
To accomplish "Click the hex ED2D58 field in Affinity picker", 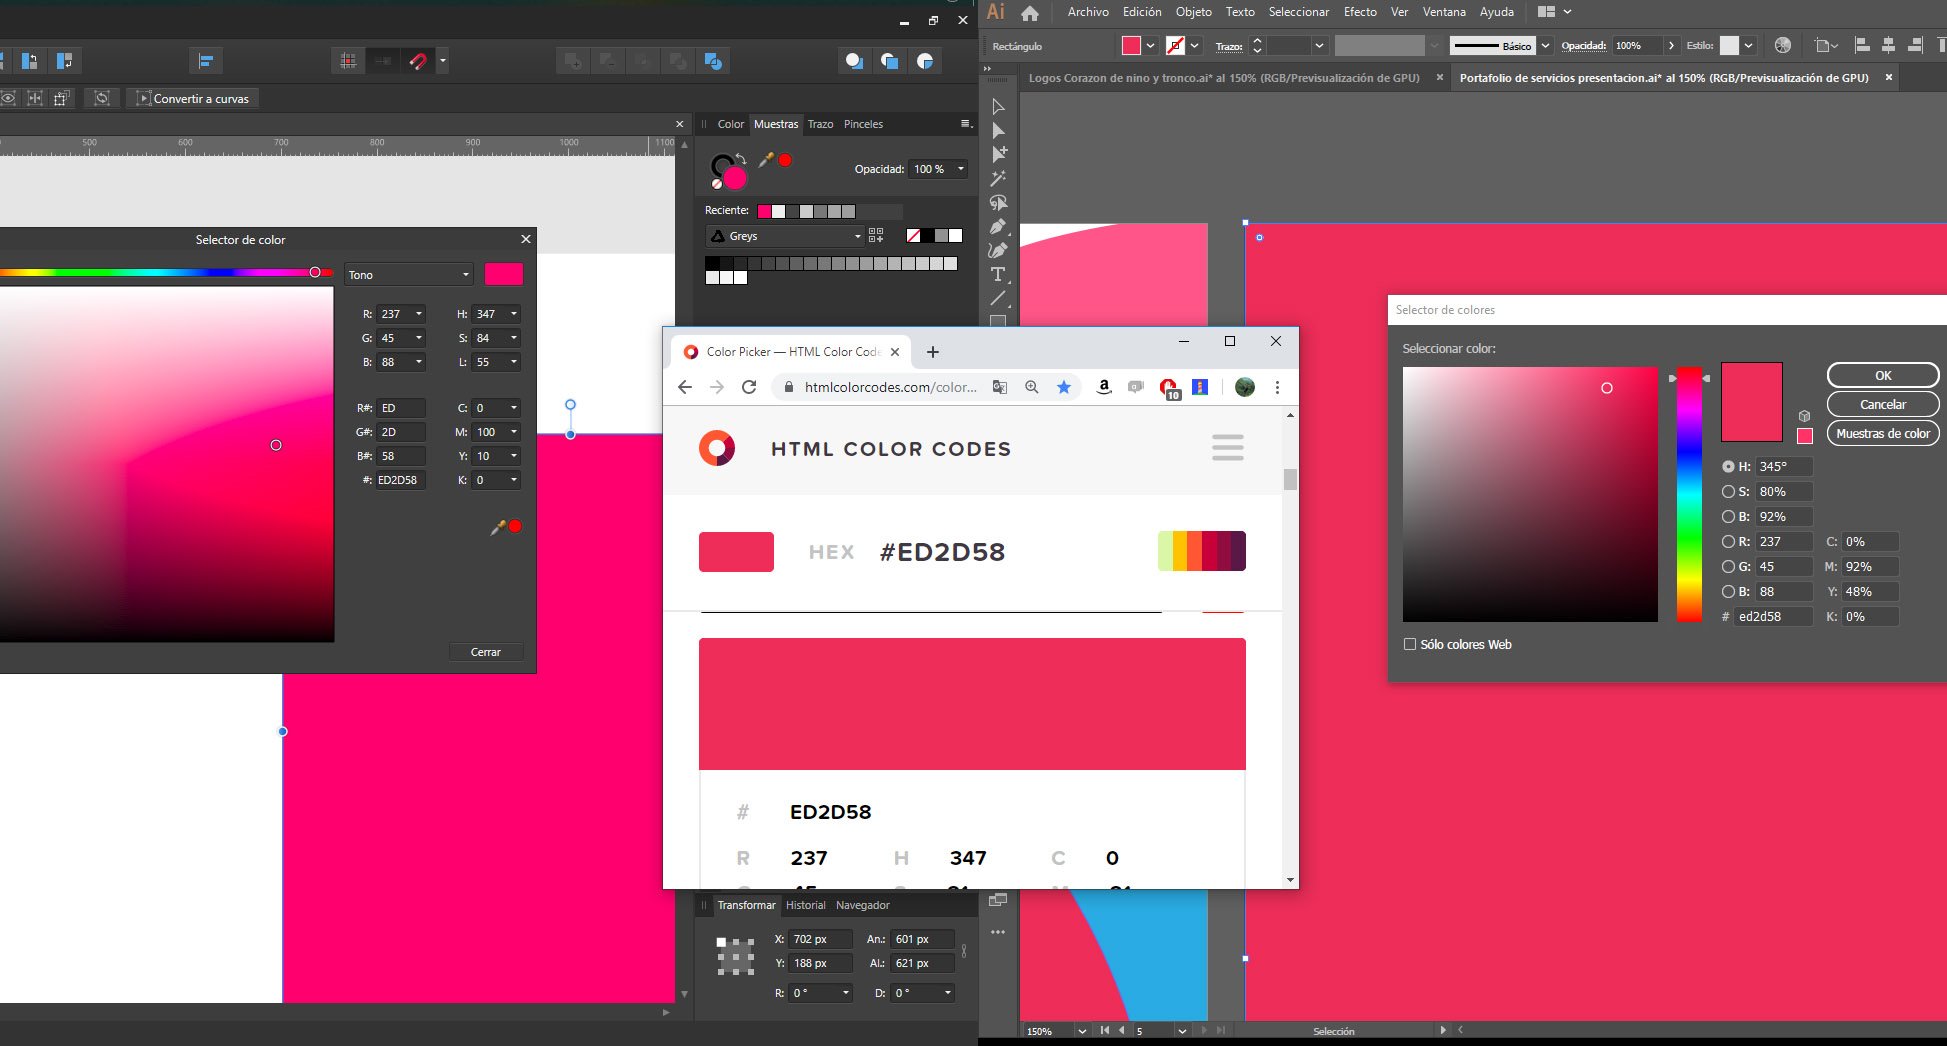I will 400,480.
